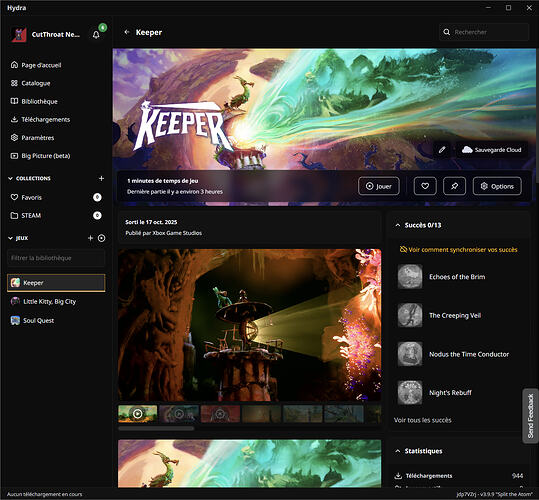The image size is (539, 500).
Task: Click the STEAM folder icon
Action: (14, 215)
